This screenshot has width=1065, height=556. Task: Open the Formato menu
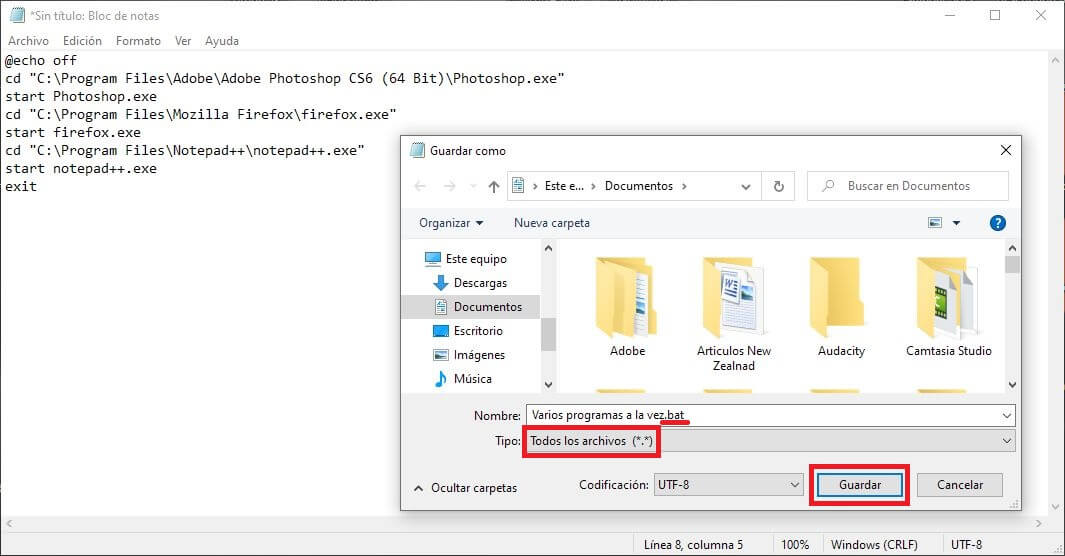tap(138, 41)
